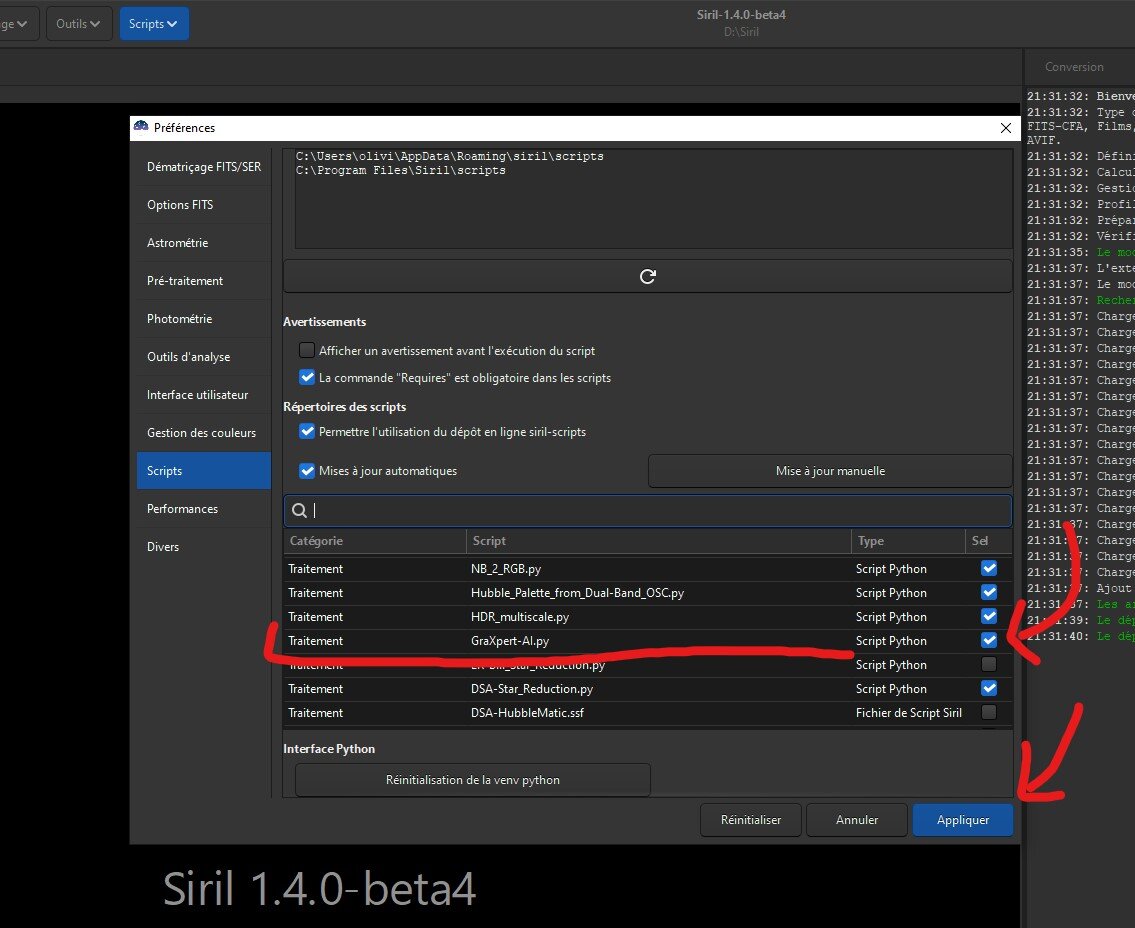Toggle the GraXpert-AI.py selection checkbox
This screenshot has height=928, width=1135.
point(989,640)
